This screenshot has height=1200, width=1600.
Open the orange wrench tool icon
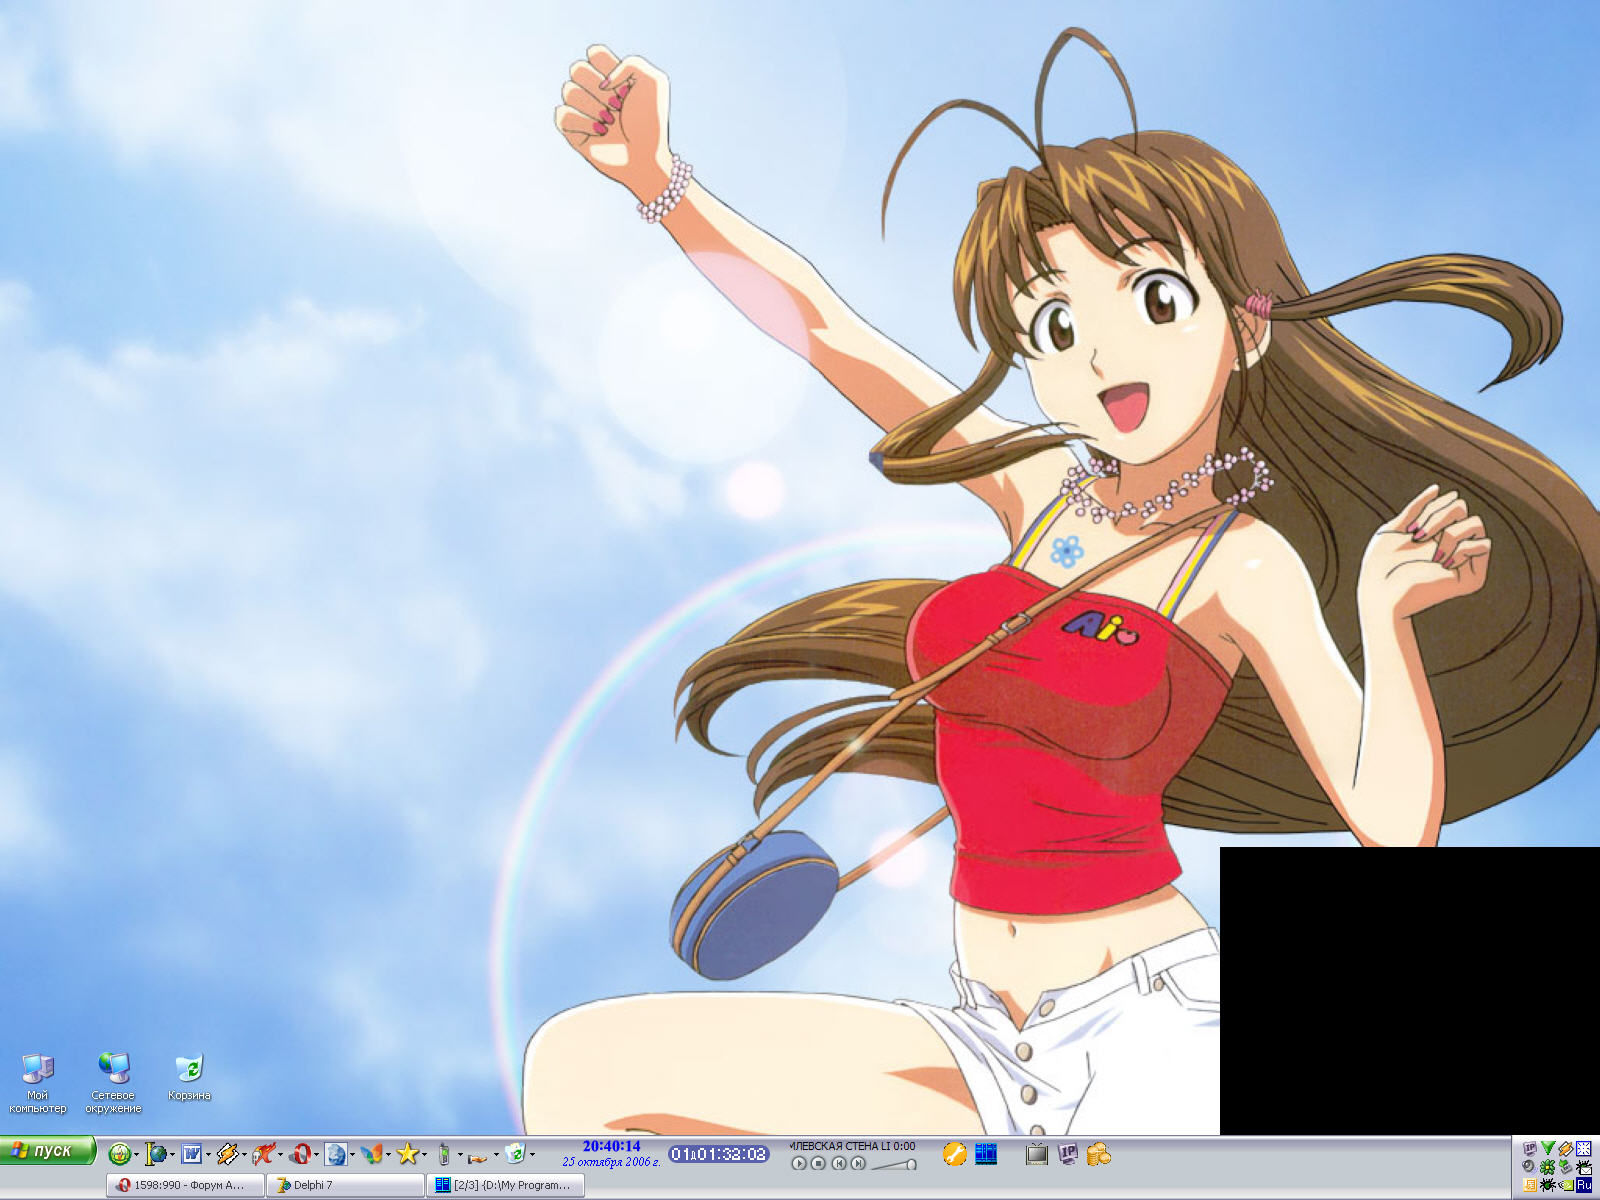coord(954,1154)
